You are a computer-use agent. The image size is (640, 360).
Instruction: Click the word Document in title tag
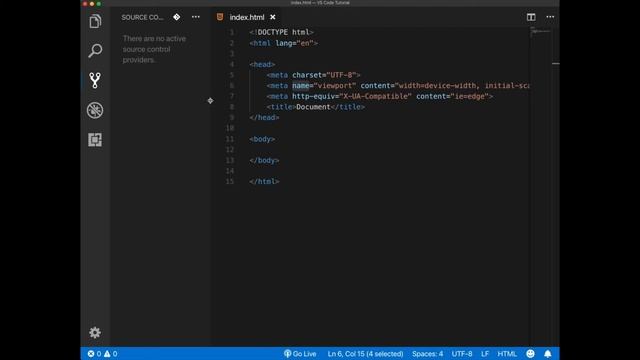313,107
